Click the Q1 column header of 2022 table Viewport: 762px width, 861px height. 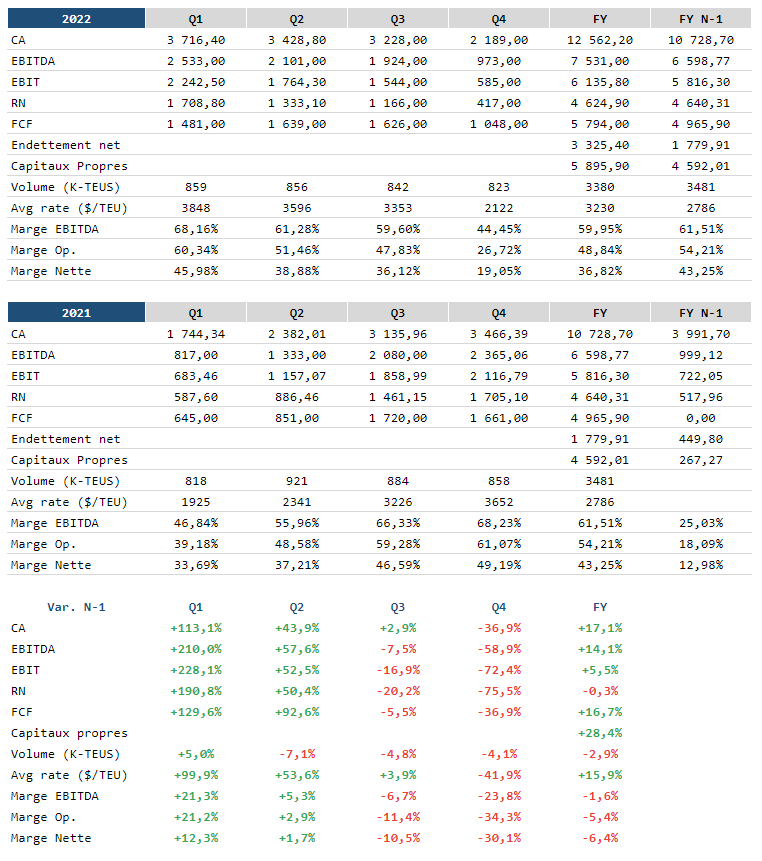click(196, 19)
